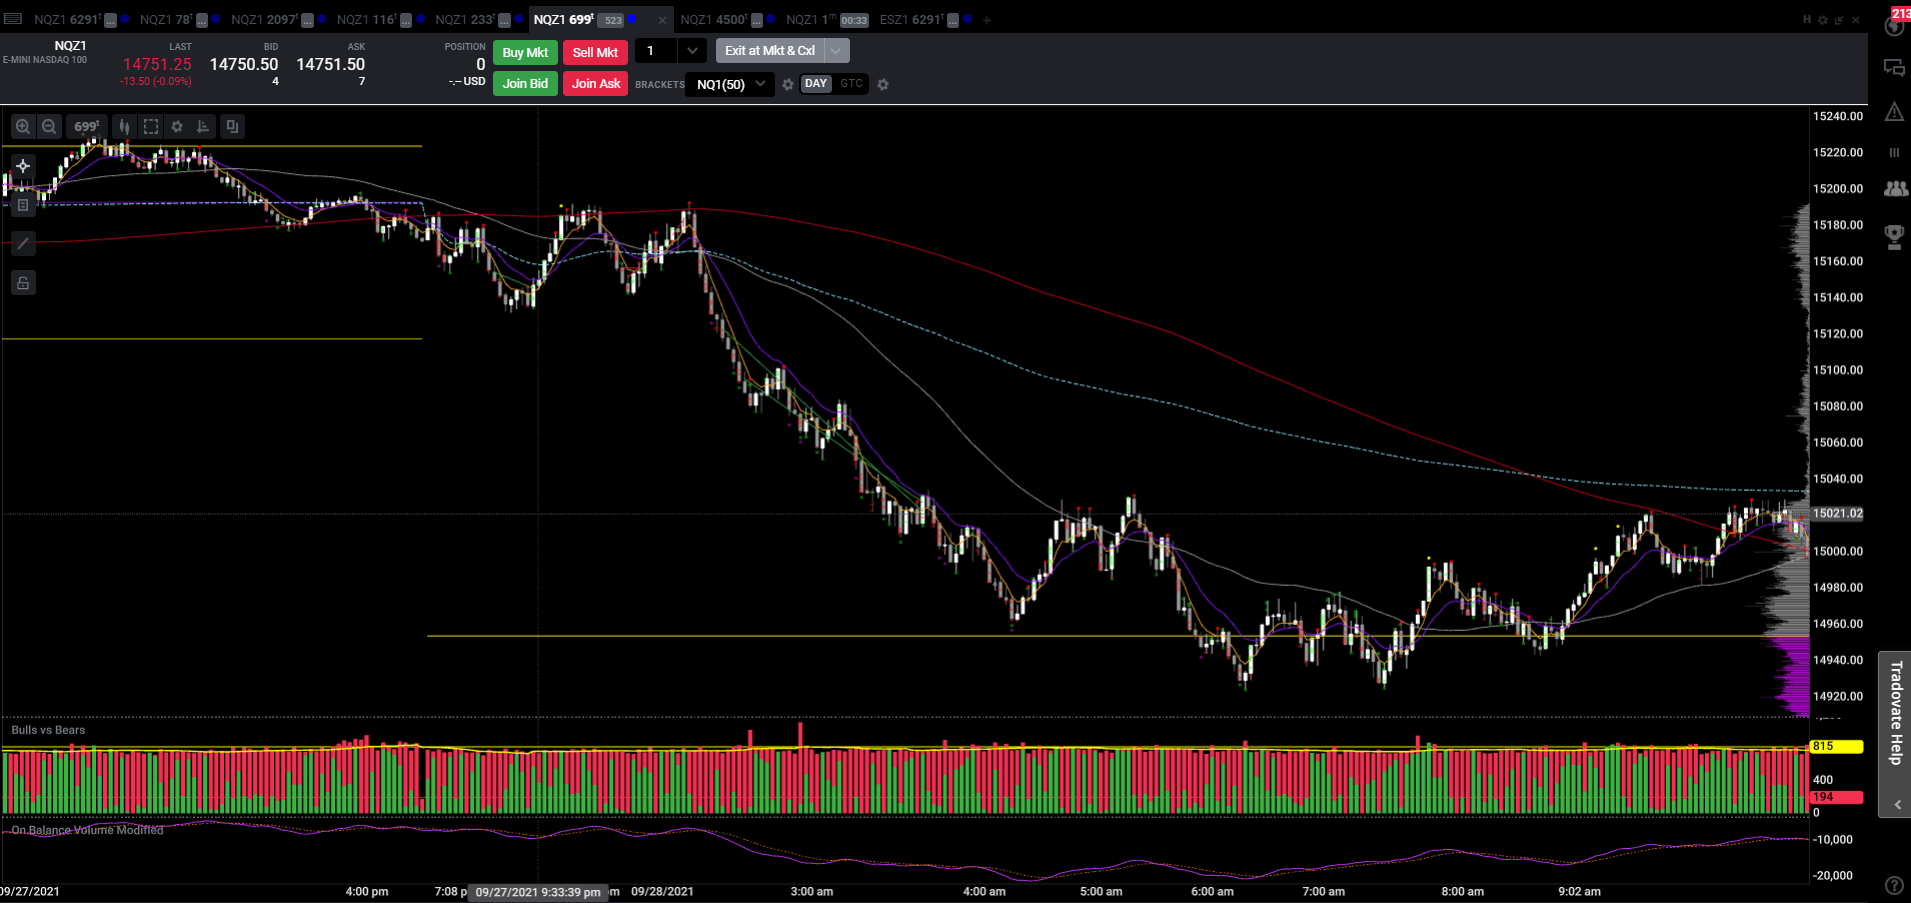Screen dimensions: 1911x903
Task: Click the copy/duplicate chart icon
Action: tap(232, 126)
